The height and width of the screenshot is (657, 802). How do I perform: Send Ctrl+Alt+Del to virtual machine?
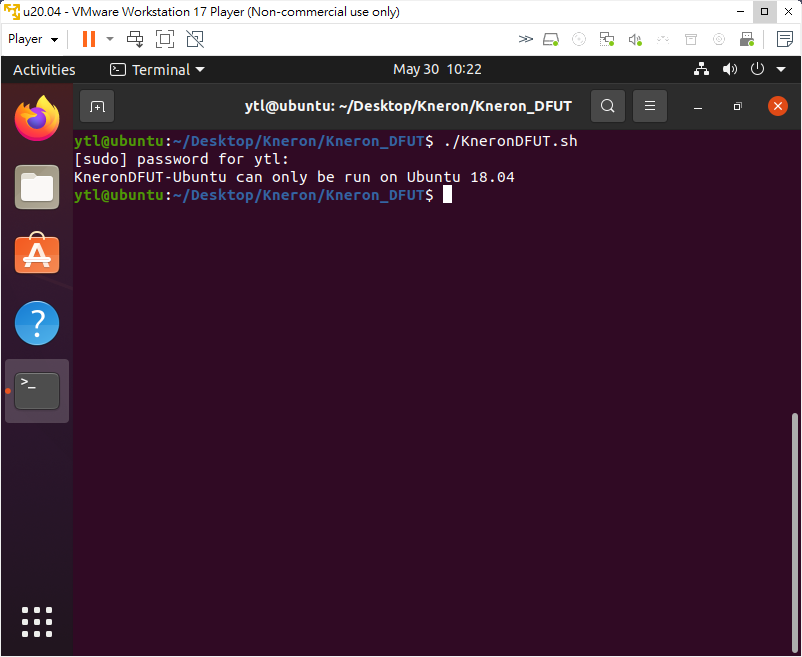[136, 39]
